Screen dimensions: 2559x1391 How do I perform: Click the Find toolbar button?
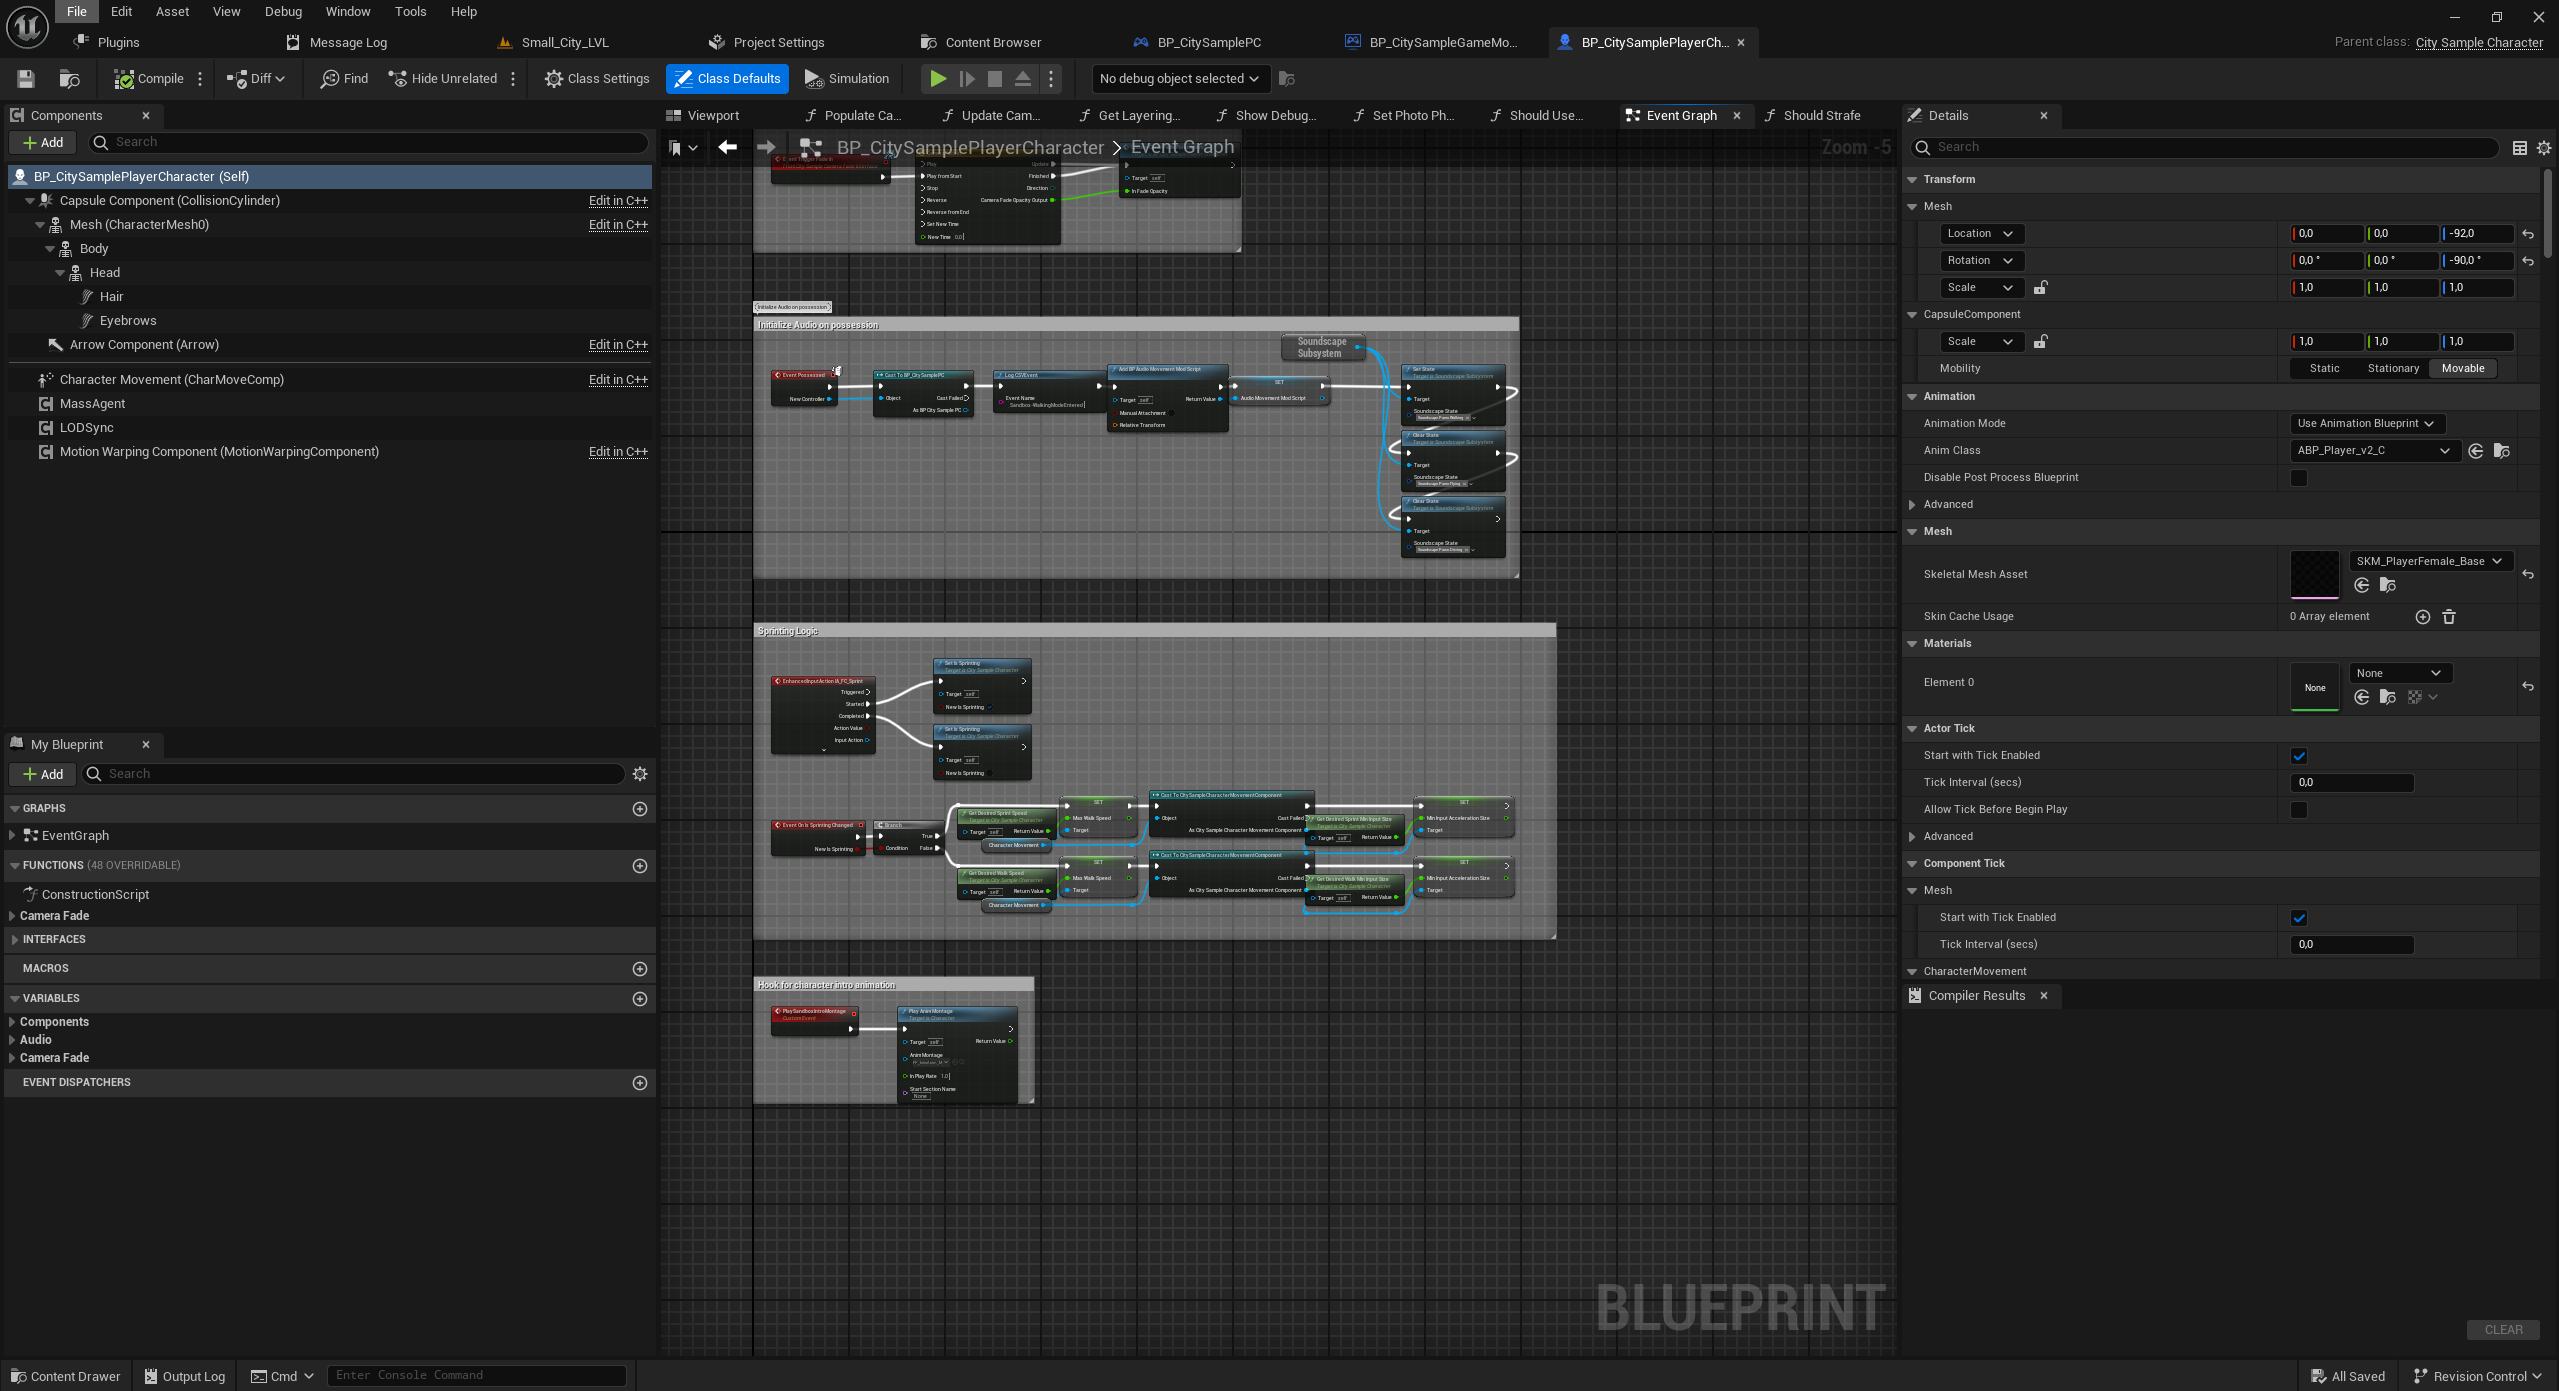pos(344,79)
